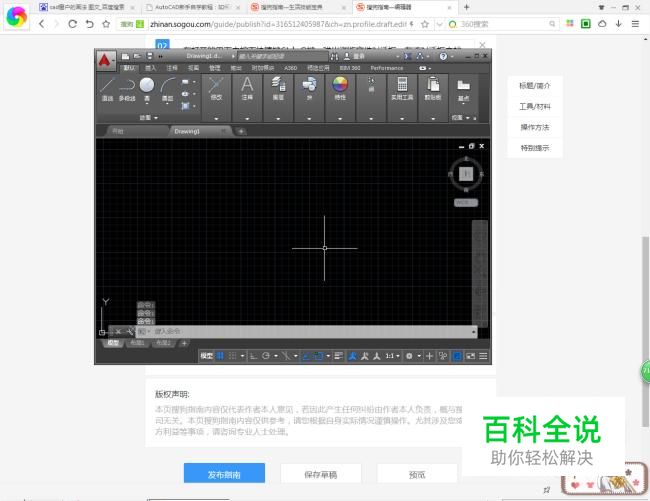Click the blue 发布指南 publish button
Screen dimensions: 650x501
point(224,473)
